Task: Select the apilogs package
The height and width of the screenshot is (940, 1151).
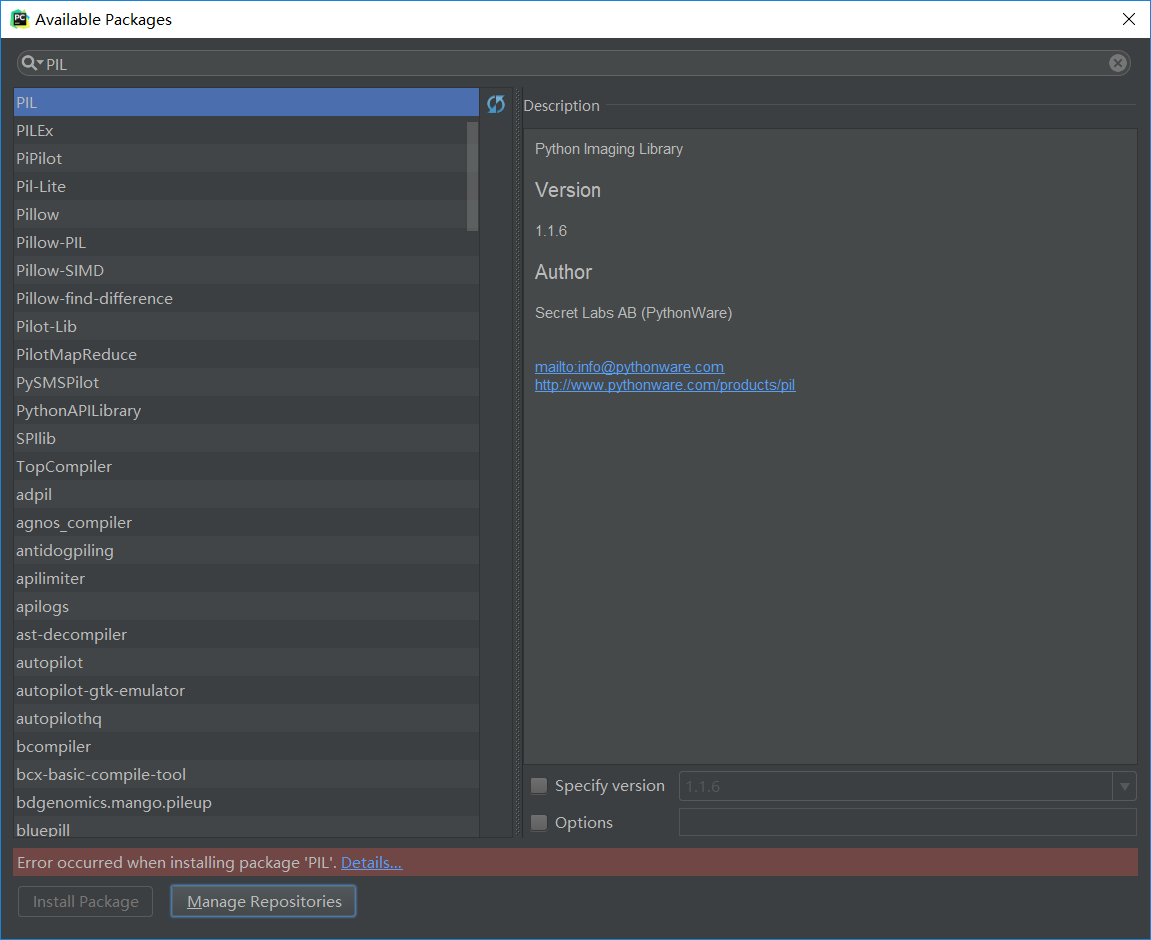Action: 246,606
